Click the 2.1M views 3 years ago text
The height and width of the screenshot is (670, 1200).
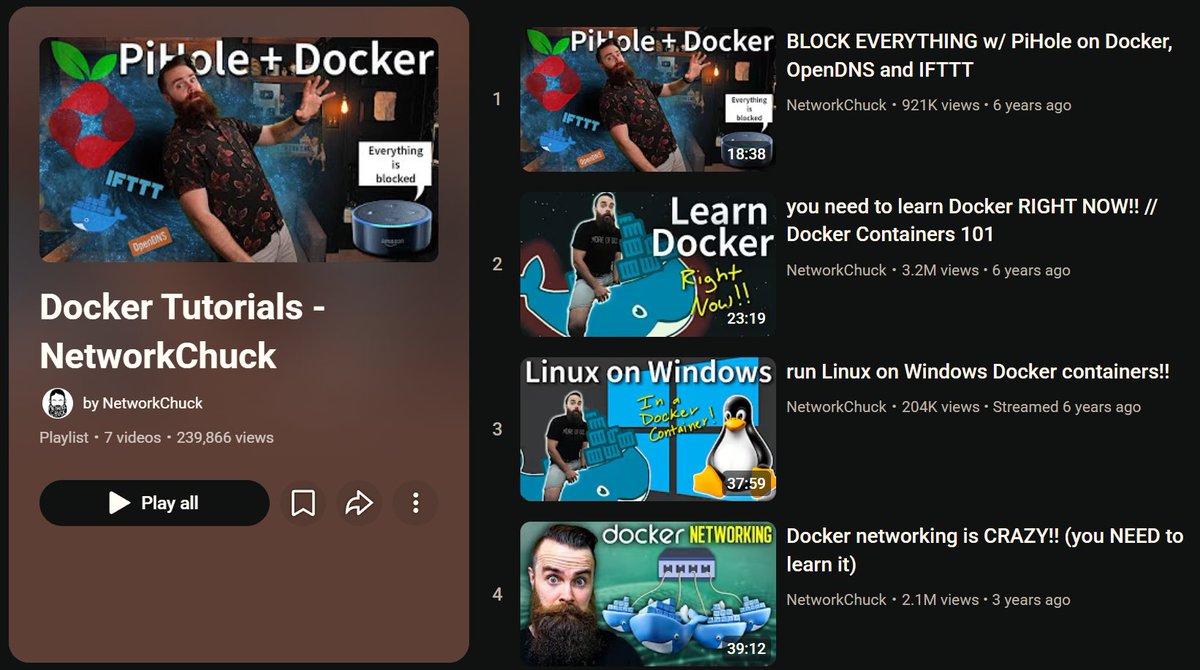coord(986,600)
